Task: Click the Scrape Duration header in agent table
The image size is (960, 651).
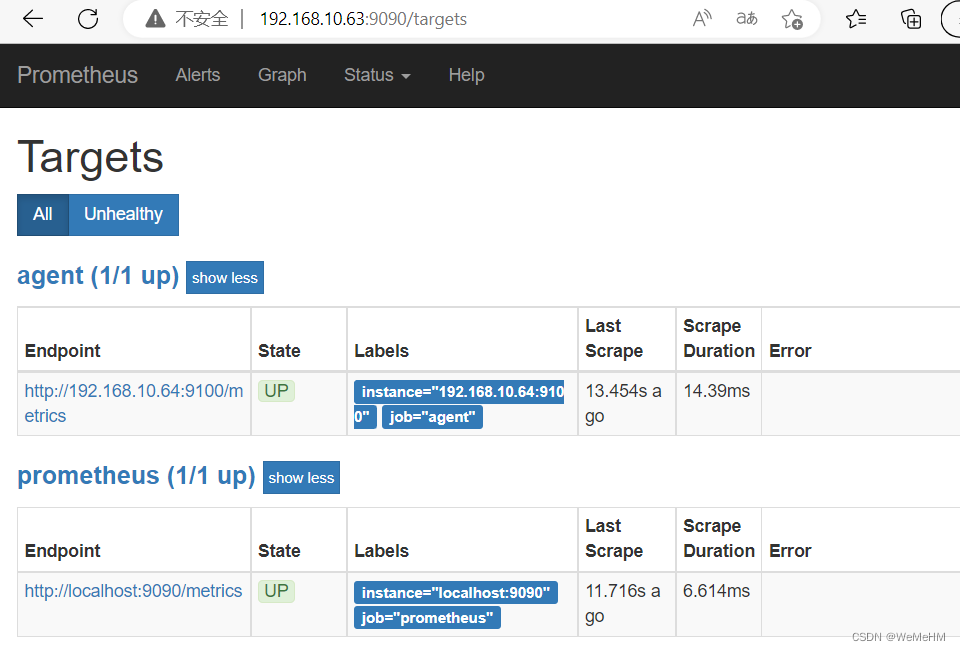Action: 719,339
